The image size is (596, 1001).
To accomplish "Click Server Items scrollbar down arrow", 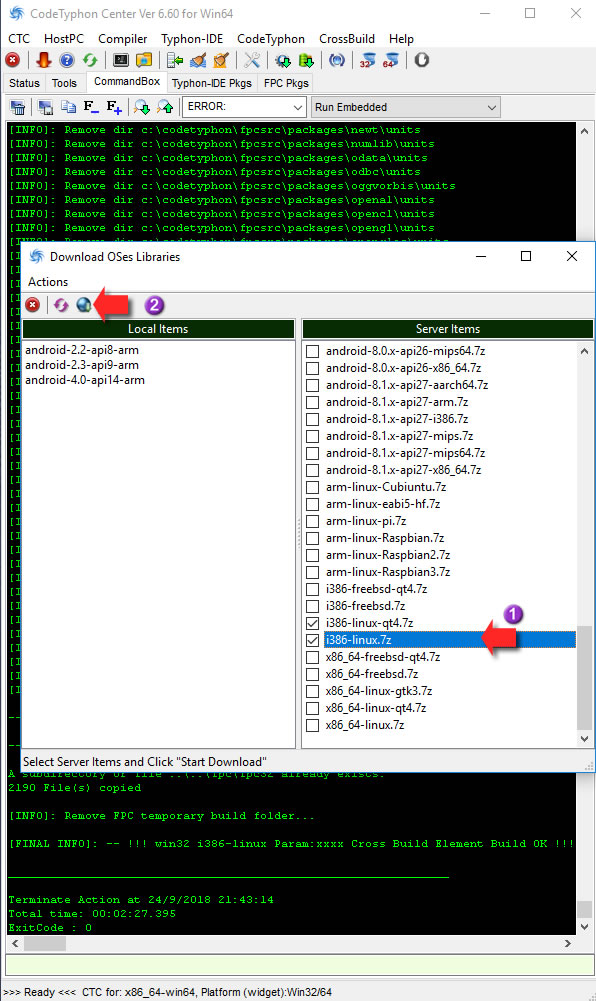I will tap(585, 739).
